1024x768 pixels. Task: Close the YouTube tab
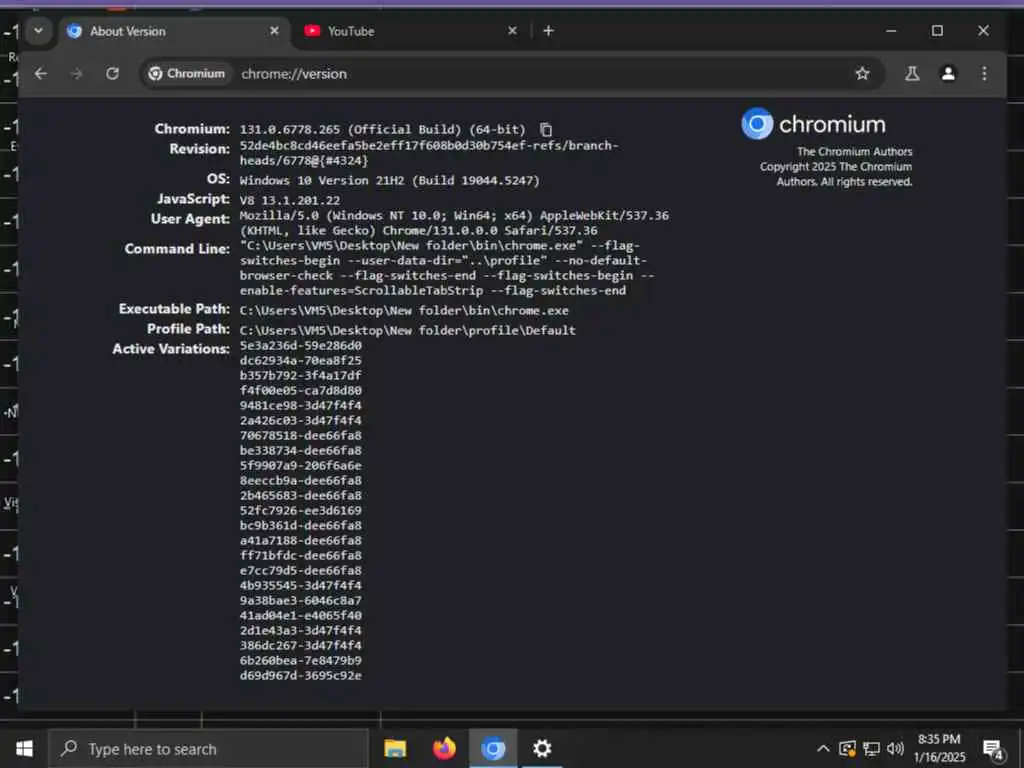click(513, 31)
